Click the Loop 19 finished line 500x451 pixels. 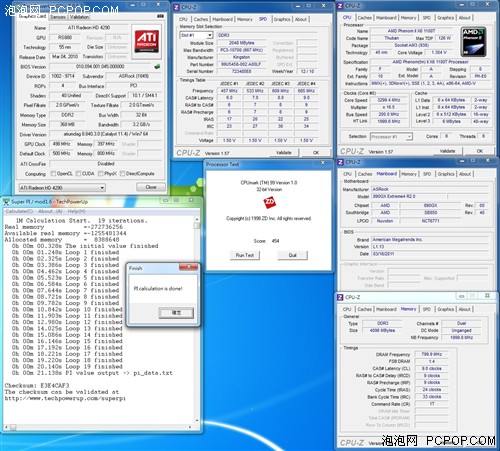[x=67, y=366]
